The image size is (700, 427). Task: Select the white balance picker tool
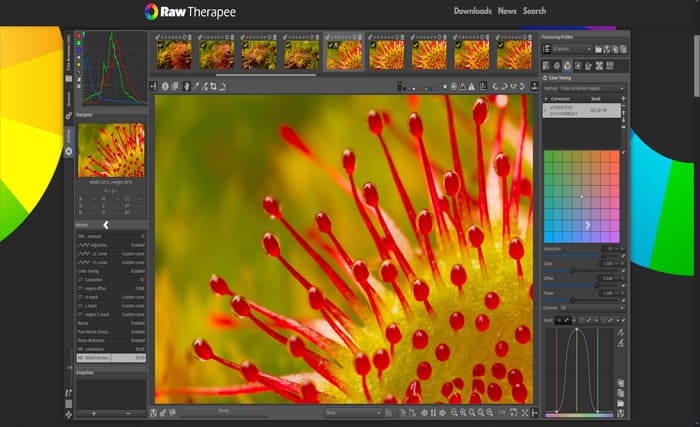pos(196,87)
